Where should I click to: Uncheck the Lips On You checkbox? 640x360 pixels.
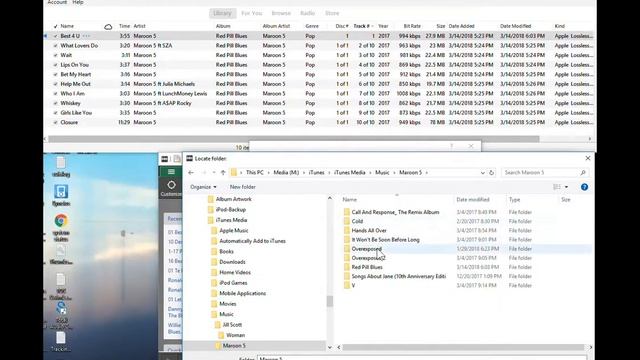56,65
